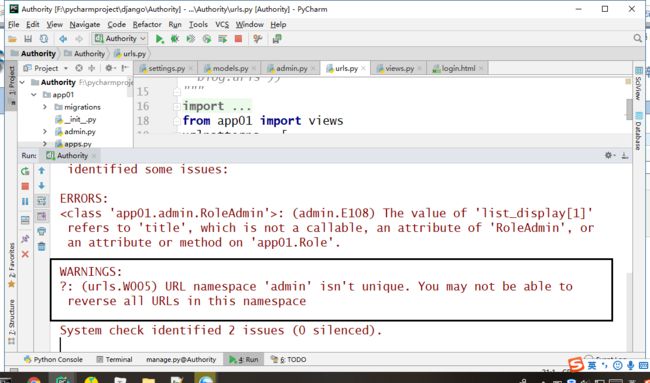Expand the folded import block
650x383 pixels.
coord(176,107)
